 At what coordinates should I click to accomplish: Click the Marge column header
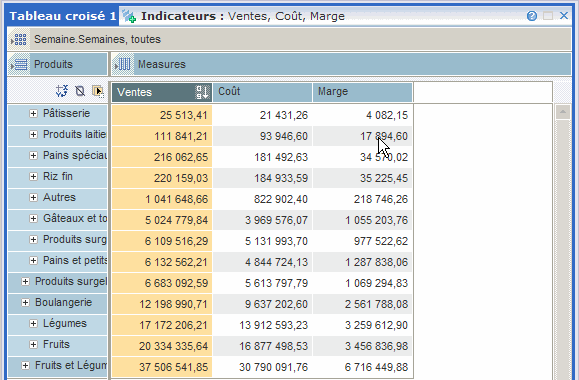[363, 92]
